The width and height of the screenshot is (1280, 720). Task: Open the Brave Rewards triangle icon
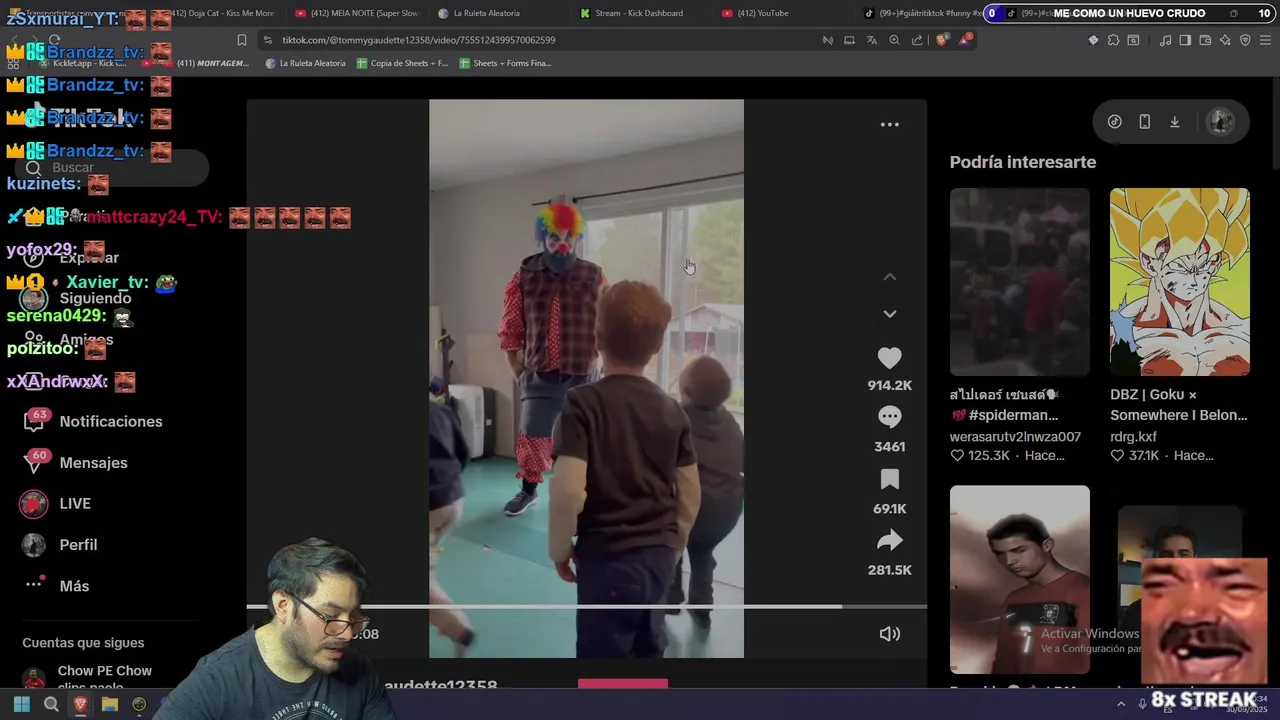coord(965,40)
